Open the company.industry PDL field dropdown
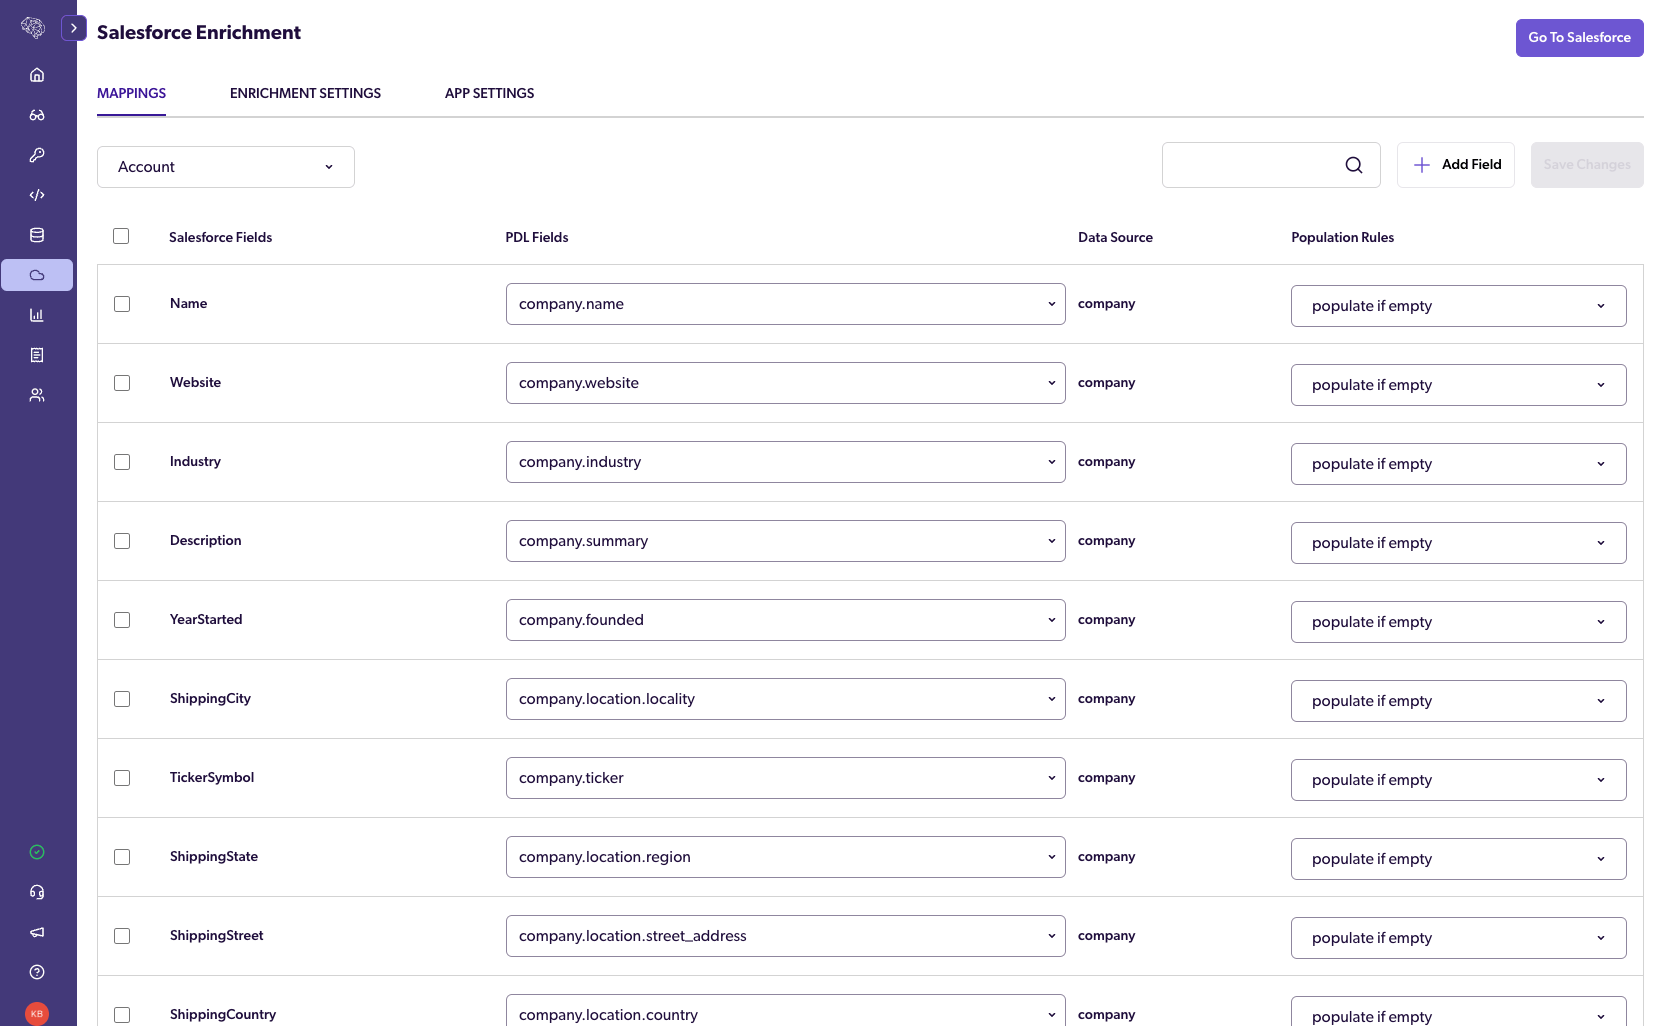Viewport: 1660px width, 1026px height. point(786,462)
